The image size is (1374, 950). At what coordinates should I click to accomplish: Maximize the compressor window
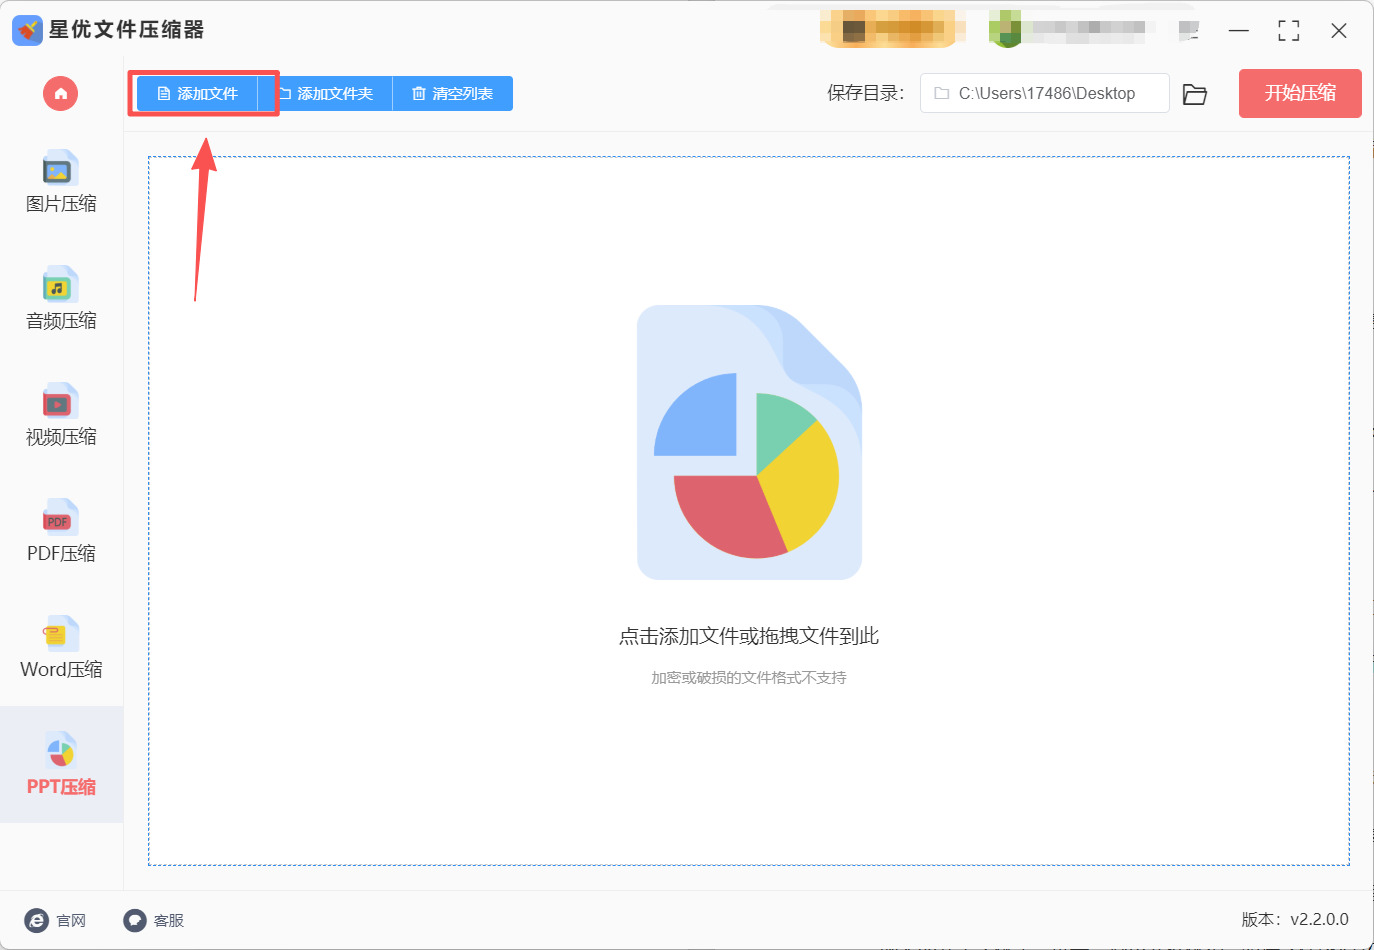[1289, 31]
